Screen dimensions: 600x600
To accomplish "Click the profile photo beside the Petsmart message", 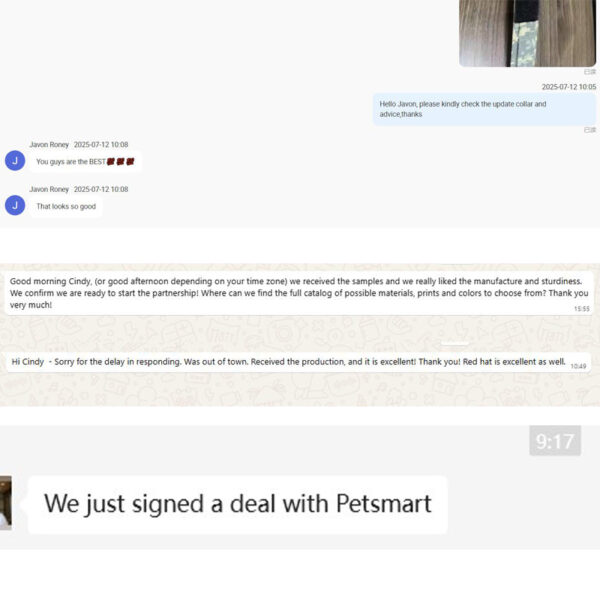I will click(5, 503).
